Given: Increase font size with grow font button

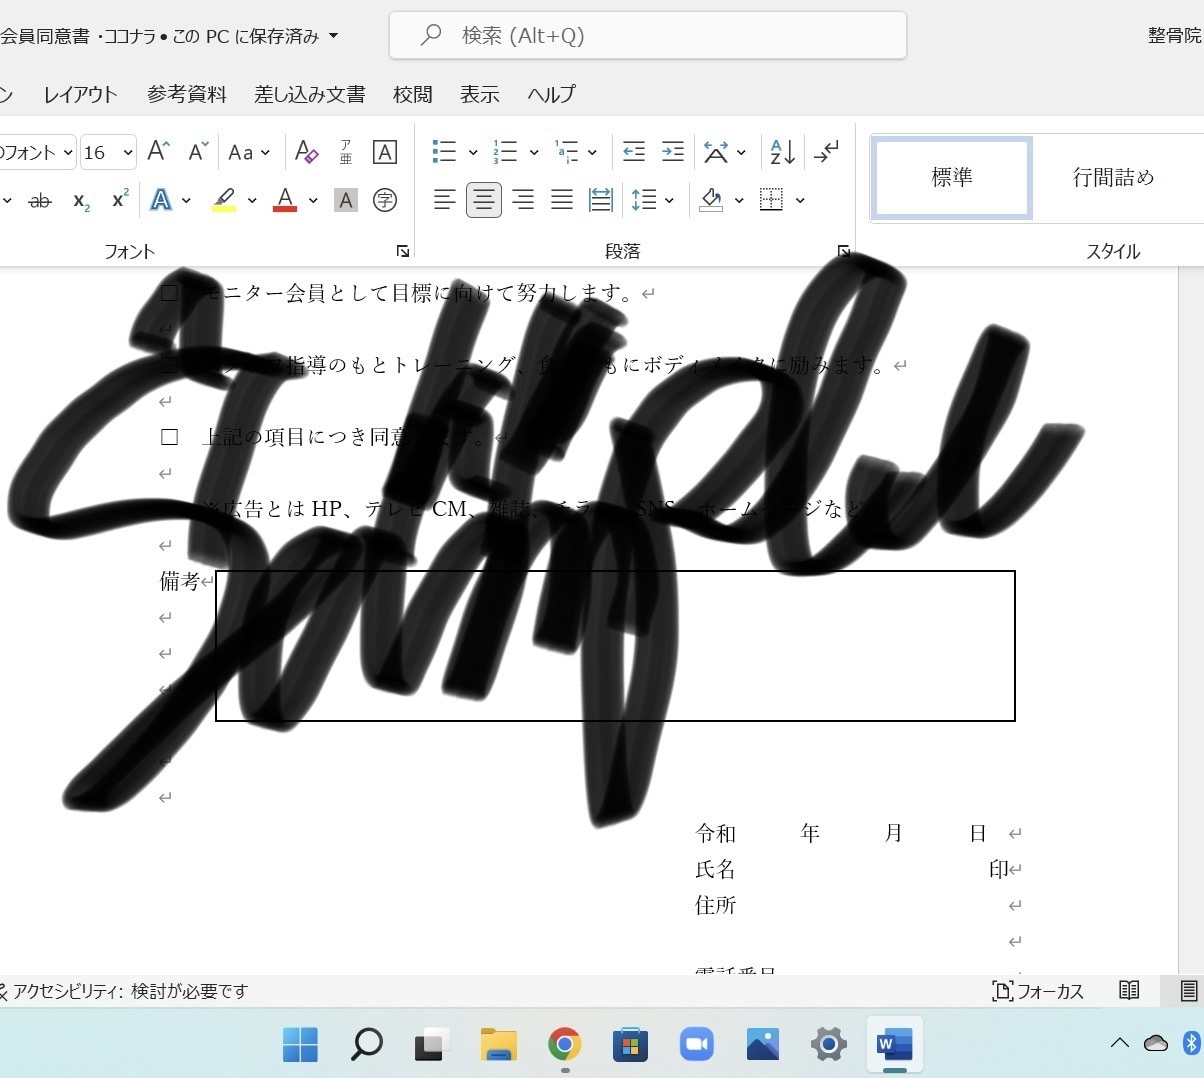Looking at the screenshot, I should [158, 152].
